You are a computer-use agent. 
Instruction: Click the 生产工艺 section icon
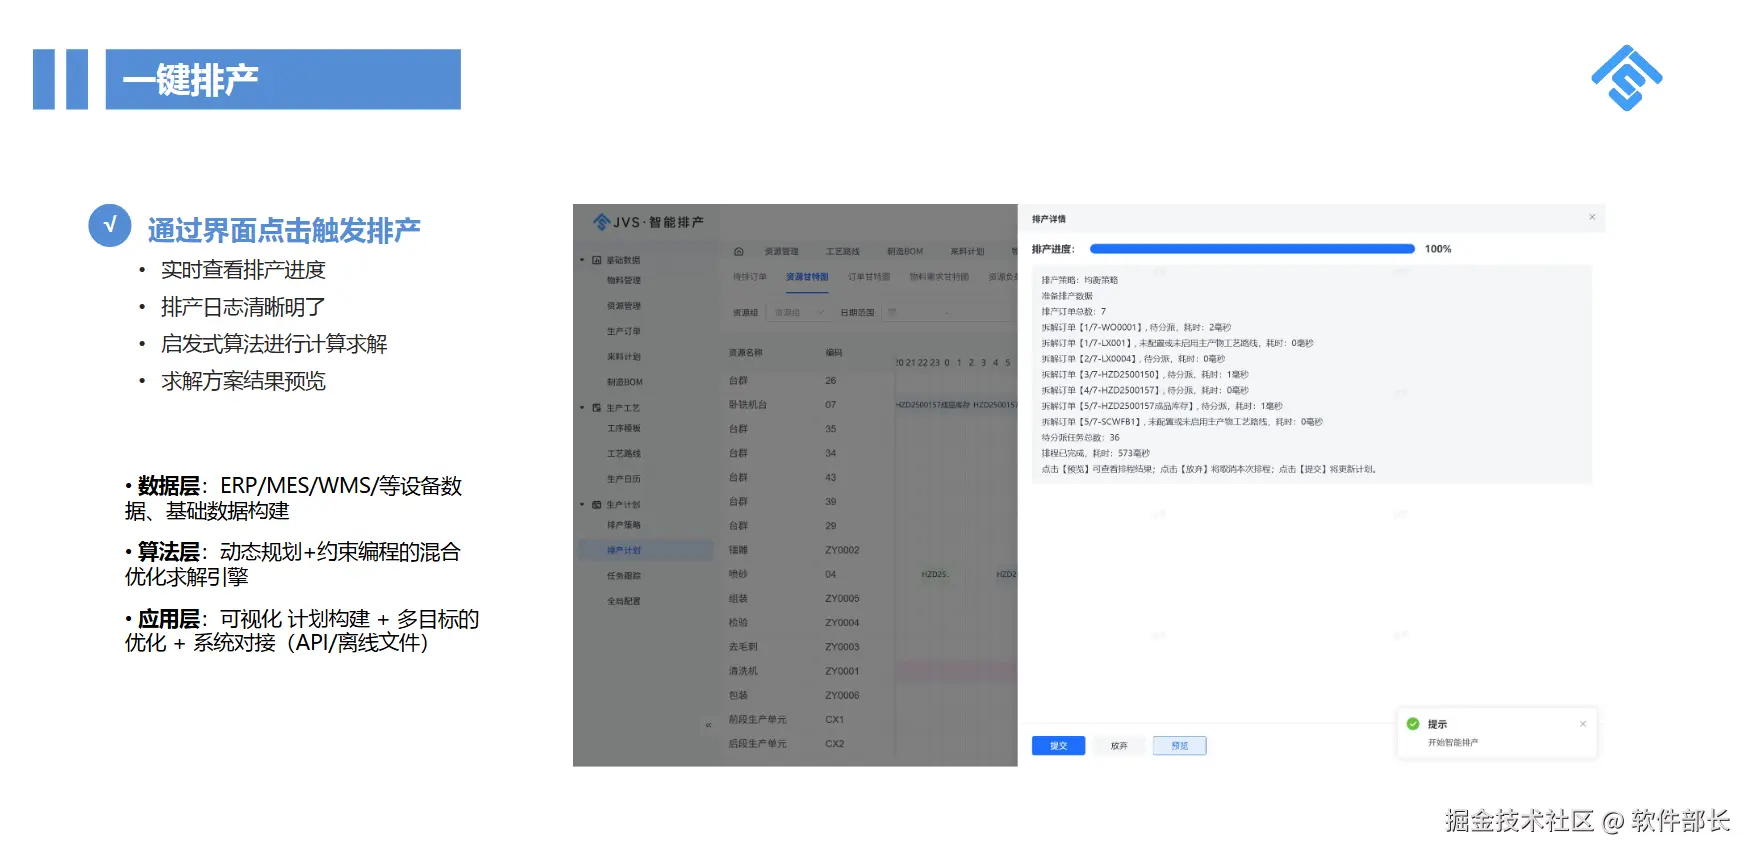click(x=597, y=408)
